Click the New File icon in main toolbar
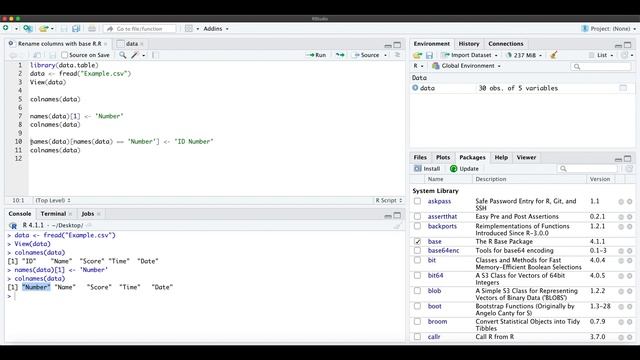The height and width of the screenshot is (360, 640). tap(6, 29)
